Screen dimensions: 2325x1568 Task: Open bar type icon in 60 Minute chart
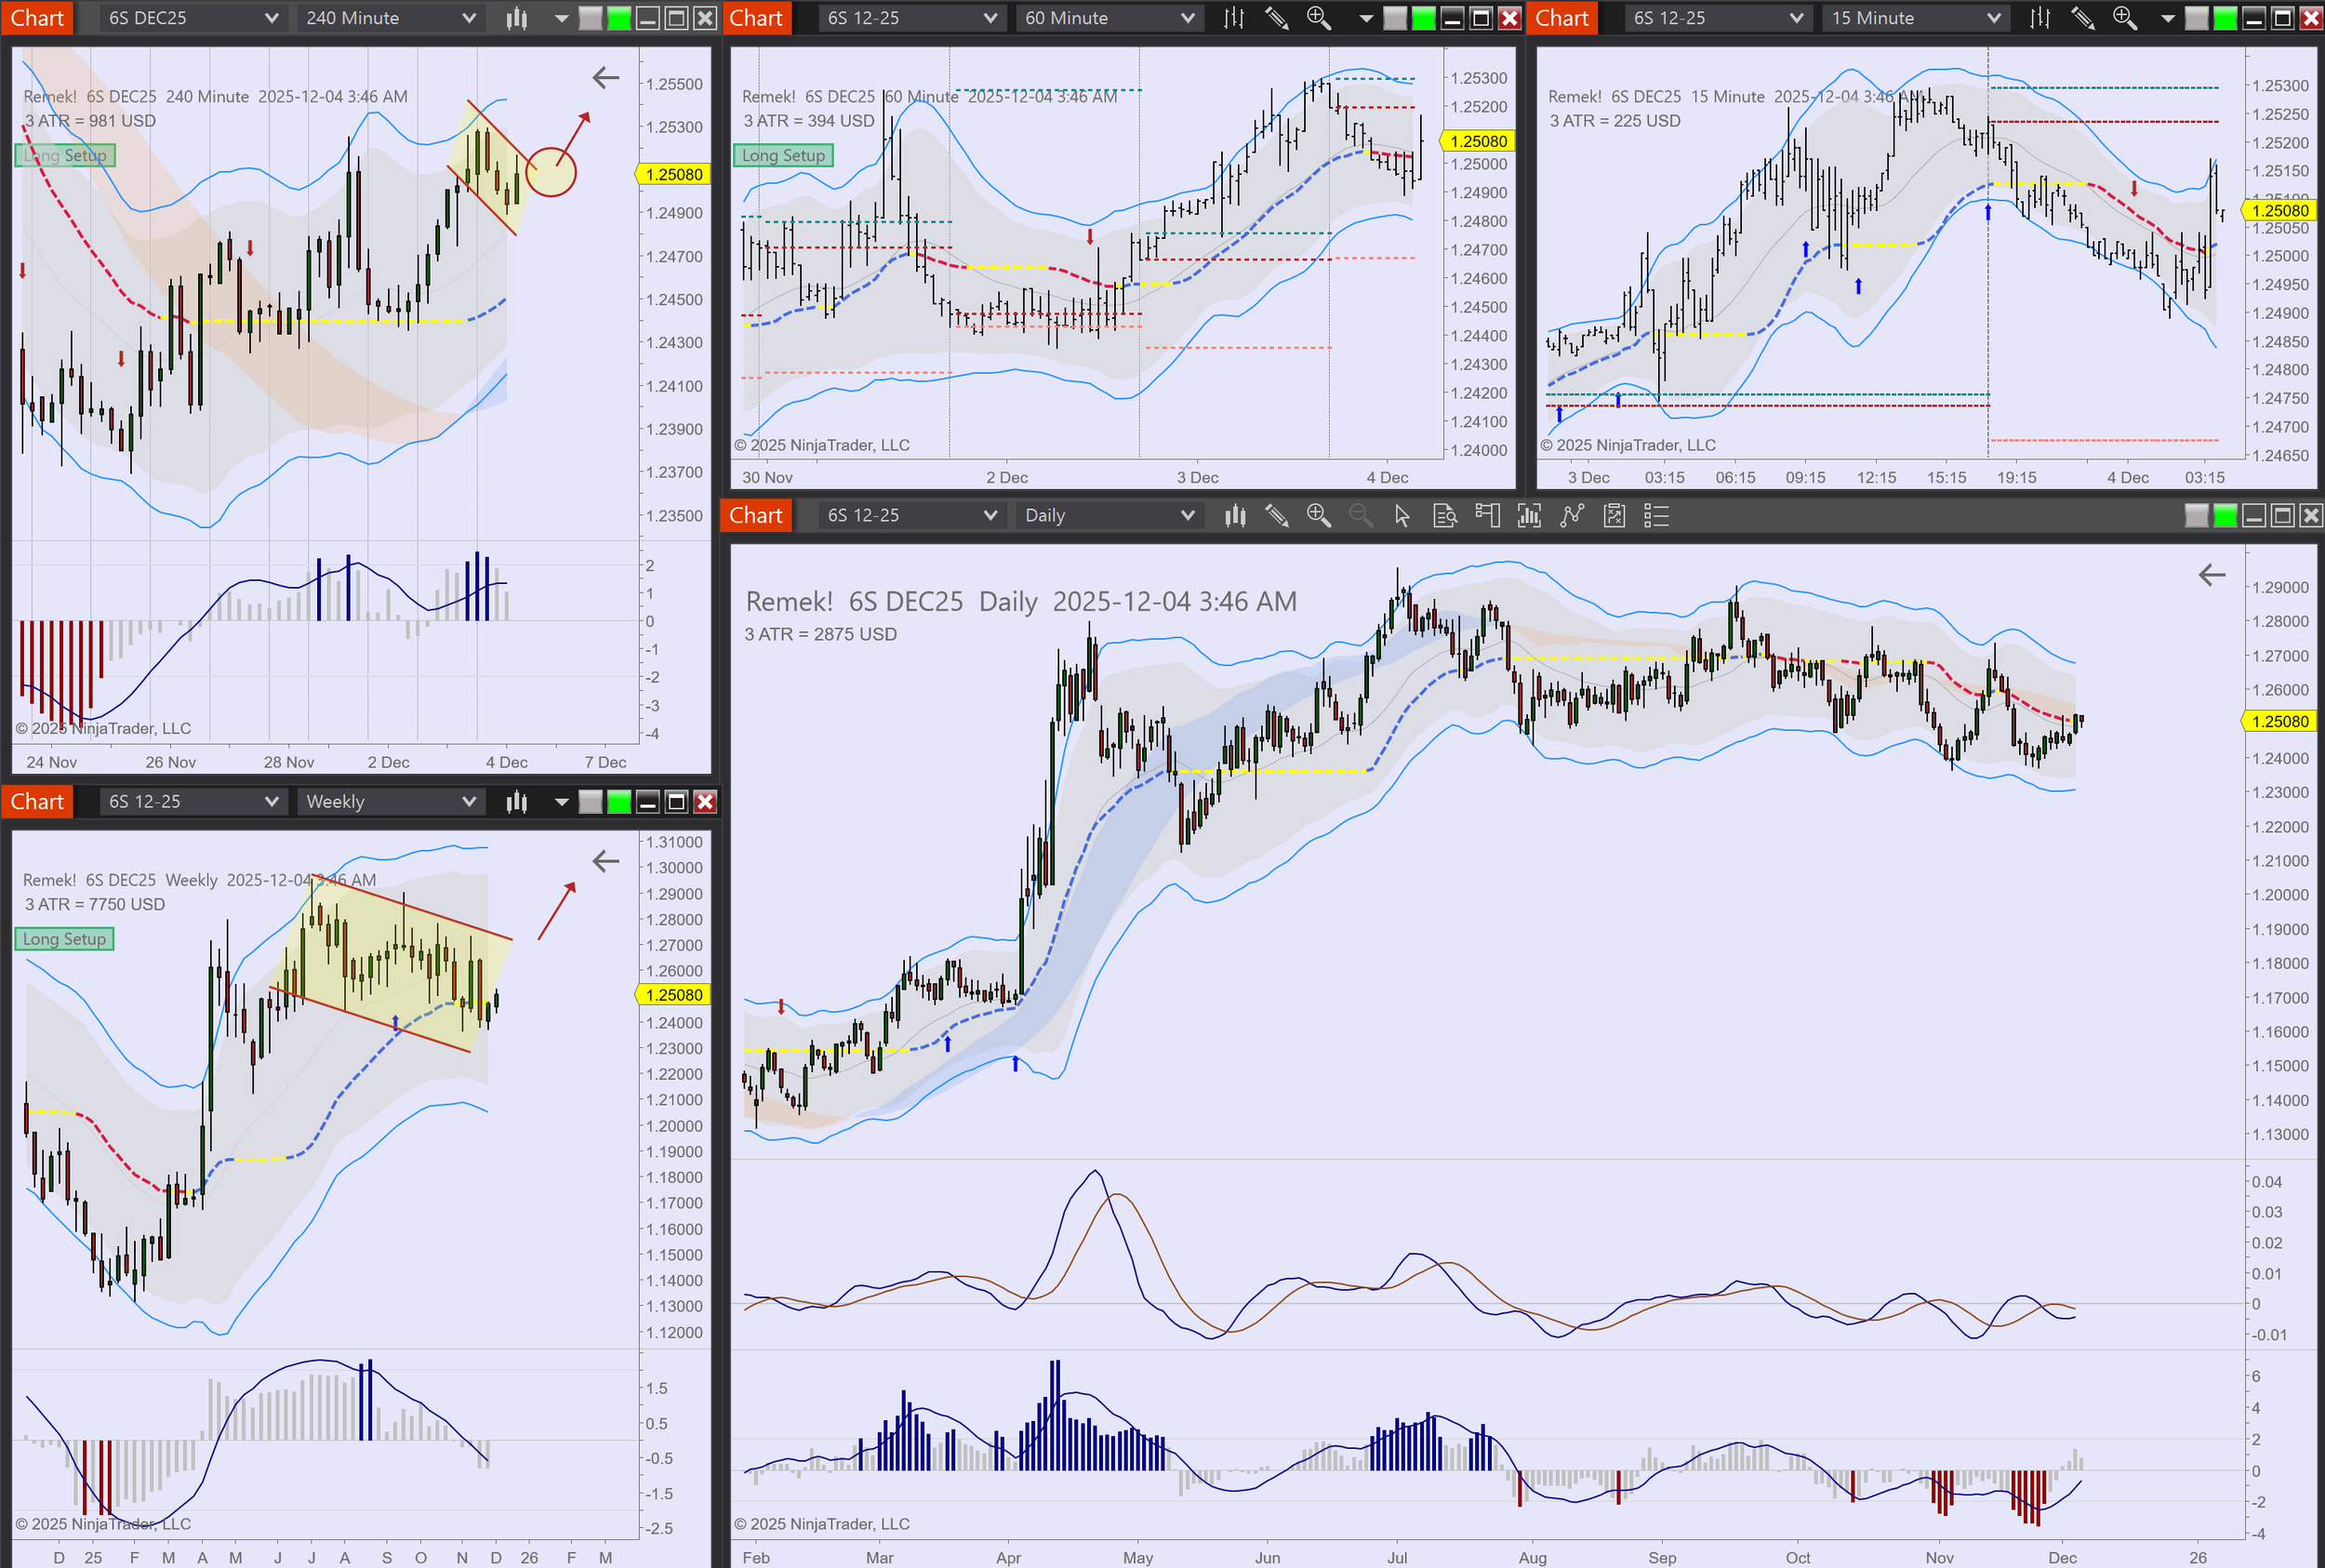tap(1234, 18)
